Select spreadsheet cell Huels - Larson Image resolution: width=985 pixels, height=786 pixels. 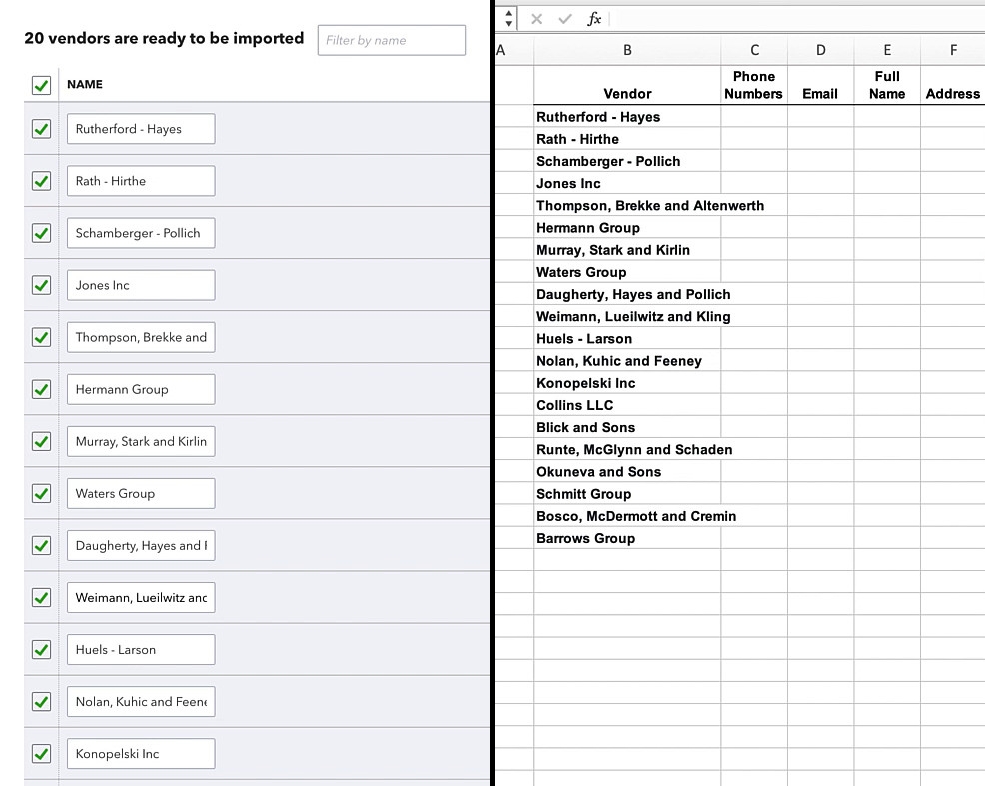click(x=627, y=339)
